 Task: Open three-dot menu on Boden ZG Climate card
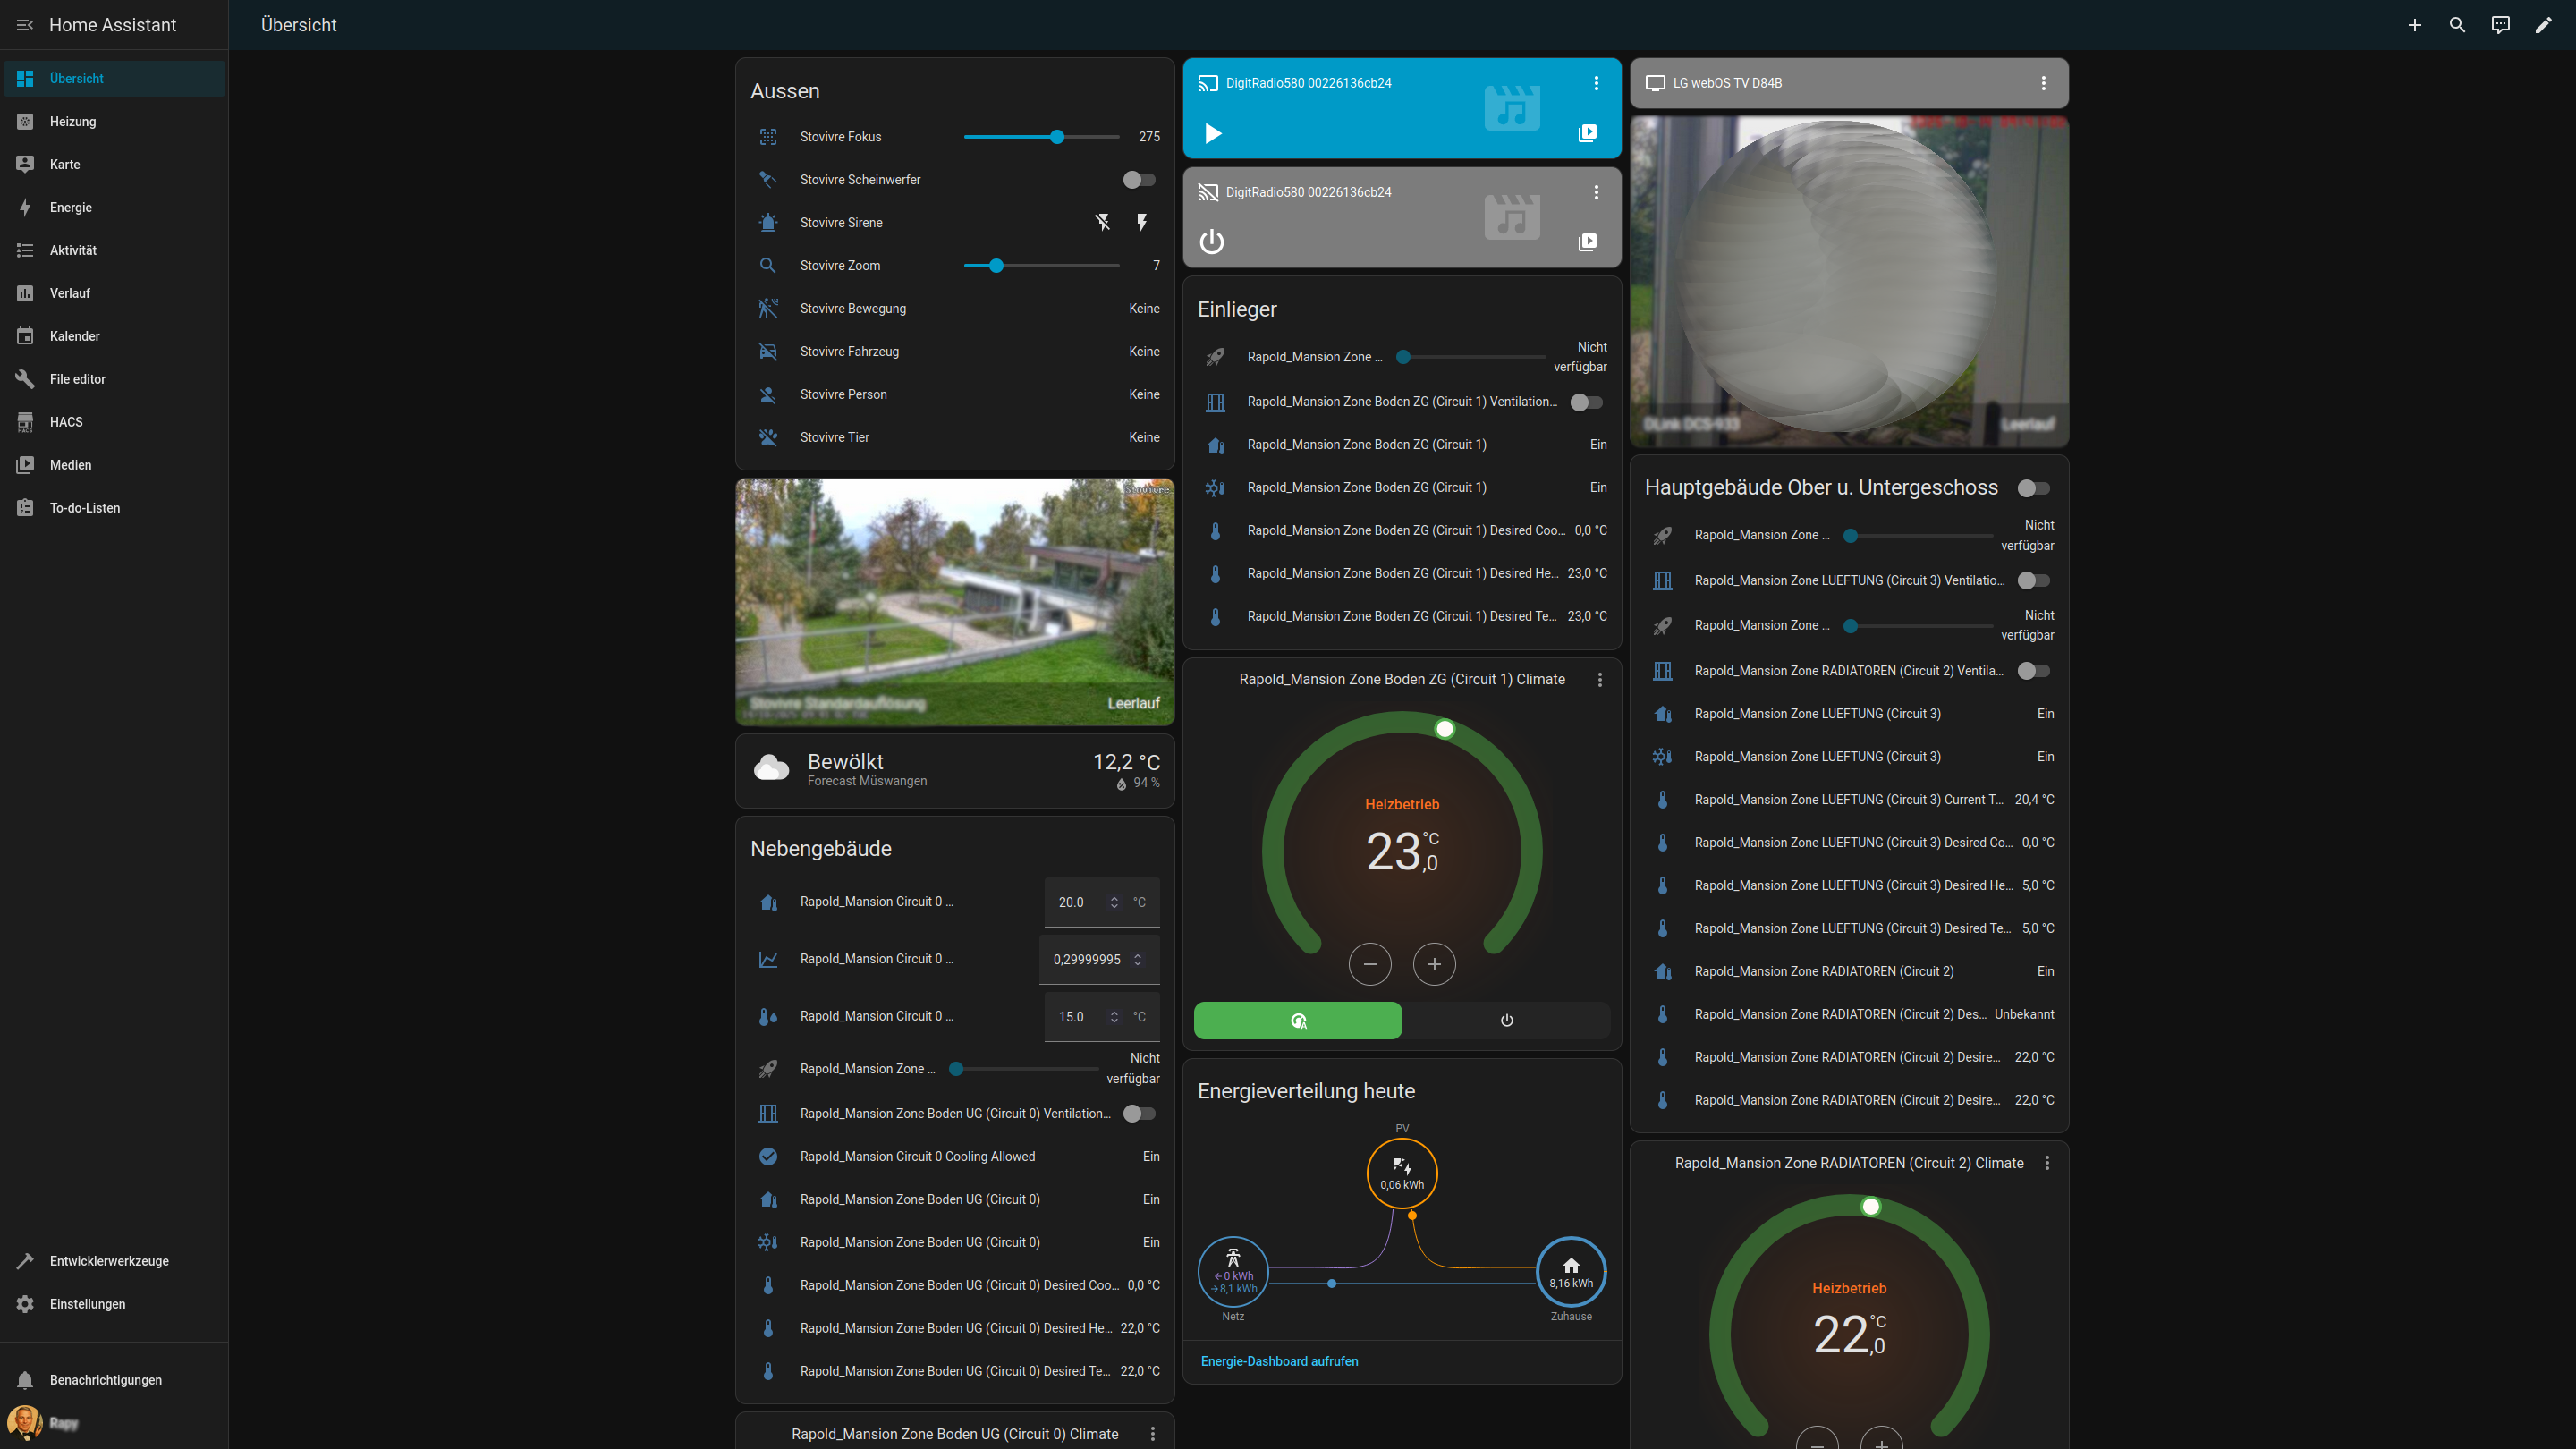tap(1600, 680)
